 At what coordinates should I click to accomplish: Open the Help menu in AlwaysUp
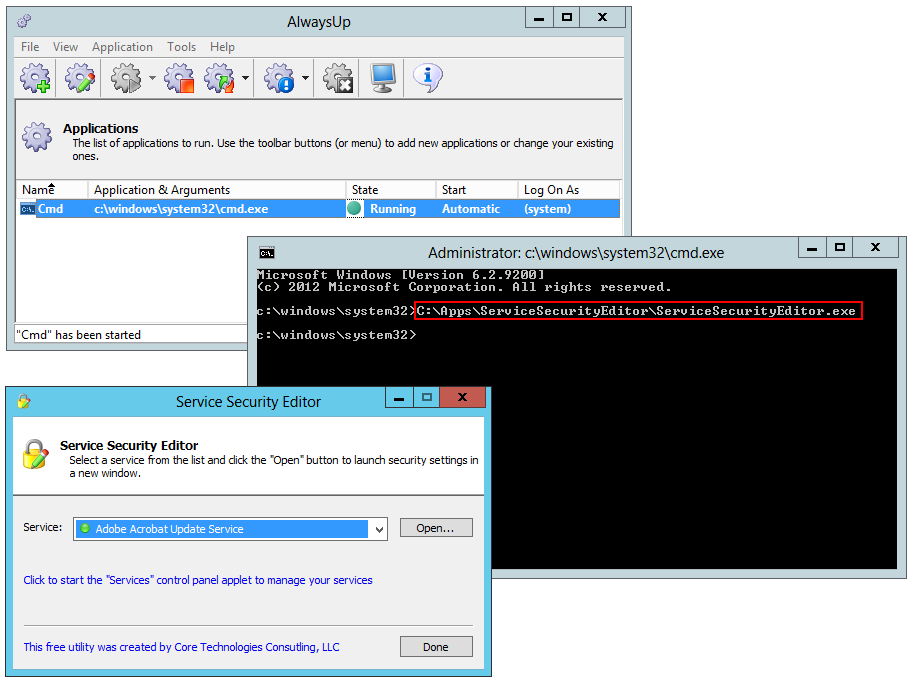click(x=222, y=47)
